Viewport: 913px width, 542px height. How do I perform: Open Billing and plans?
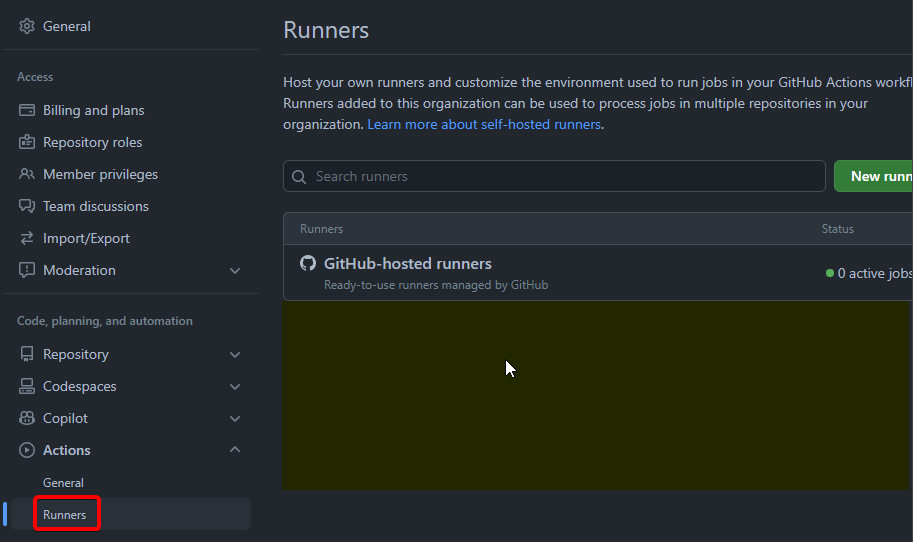tap(94, 110)
